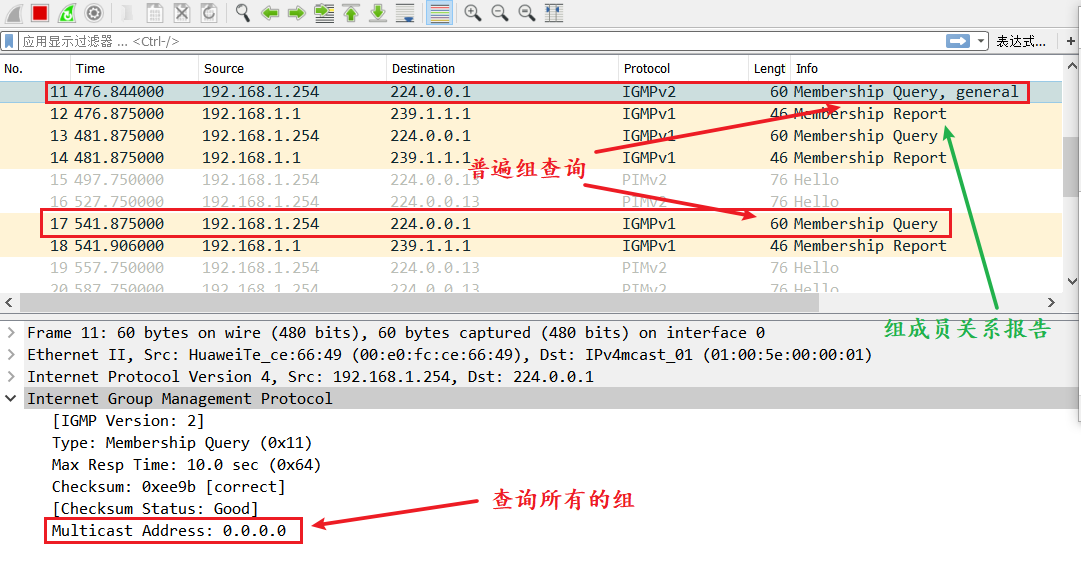Screen dimensions: 1081x580
Task: Click the packet list vertical scrollbar thumb
Action: click(x=1072, y=166)
